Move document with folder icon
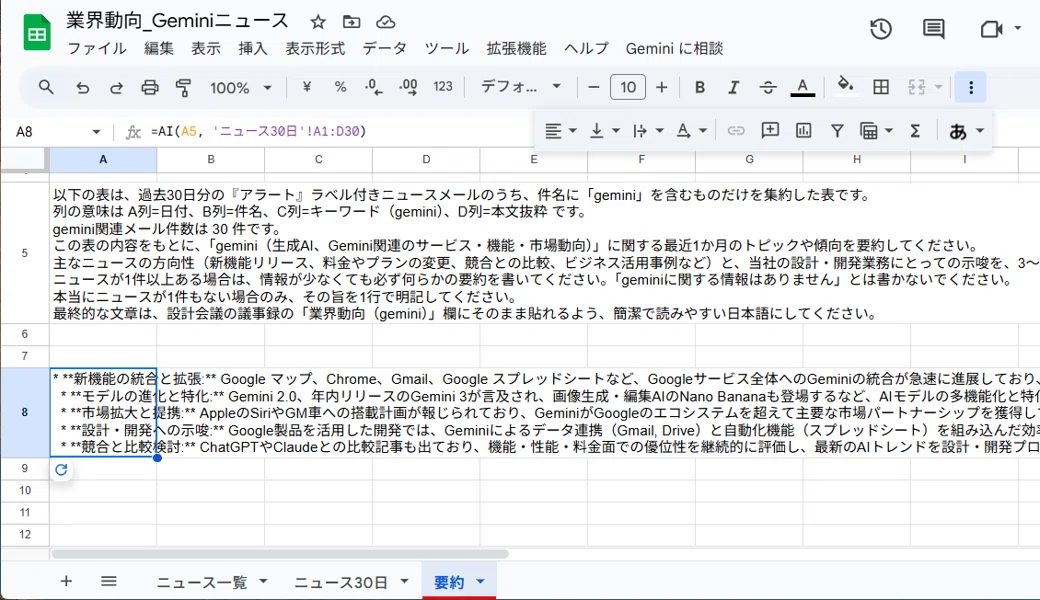Viewport: 1040px width, 600px height. (352, 22)
